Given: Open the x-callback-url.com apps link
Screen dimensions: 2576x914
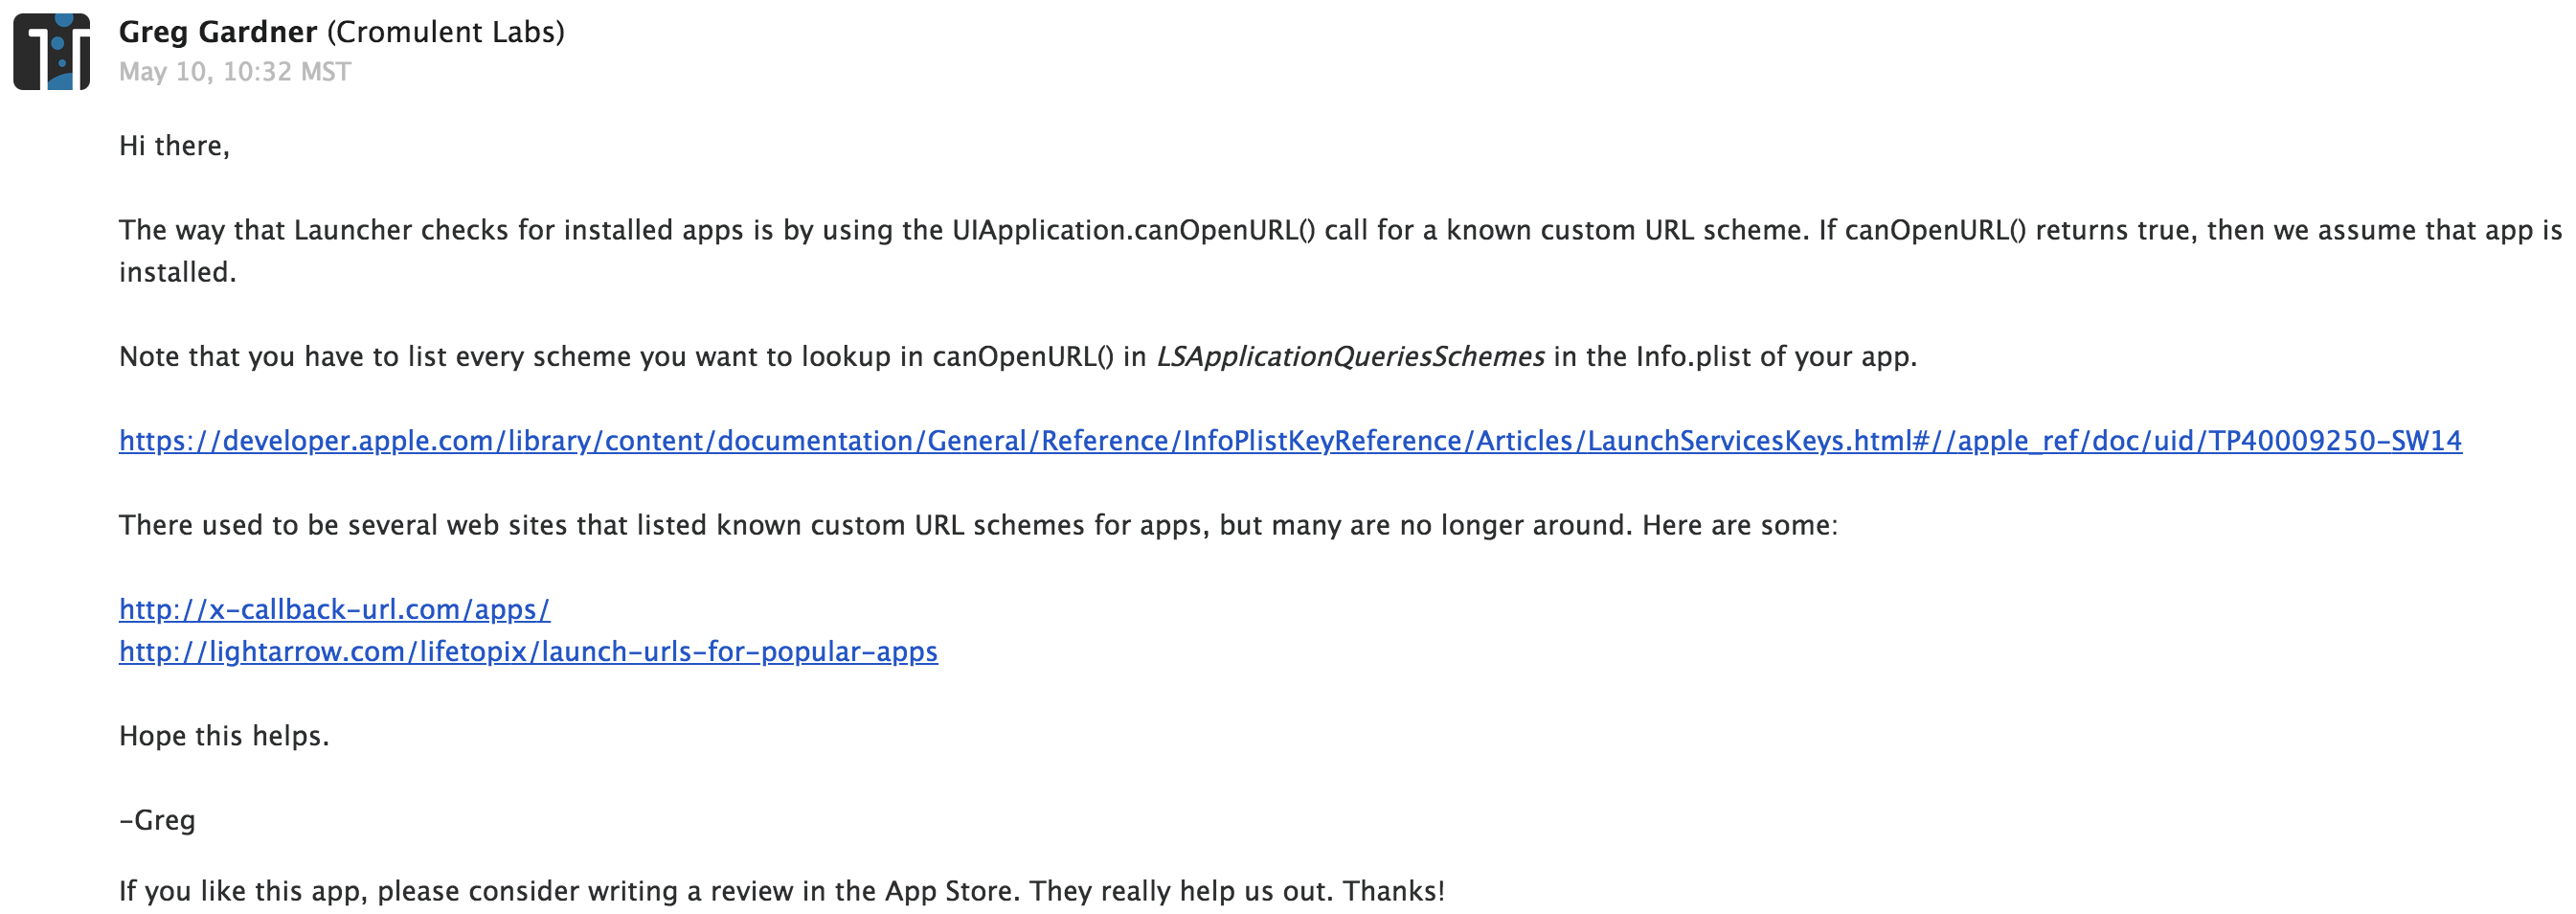Looking at the screenshot, I should tap(334, 609).
